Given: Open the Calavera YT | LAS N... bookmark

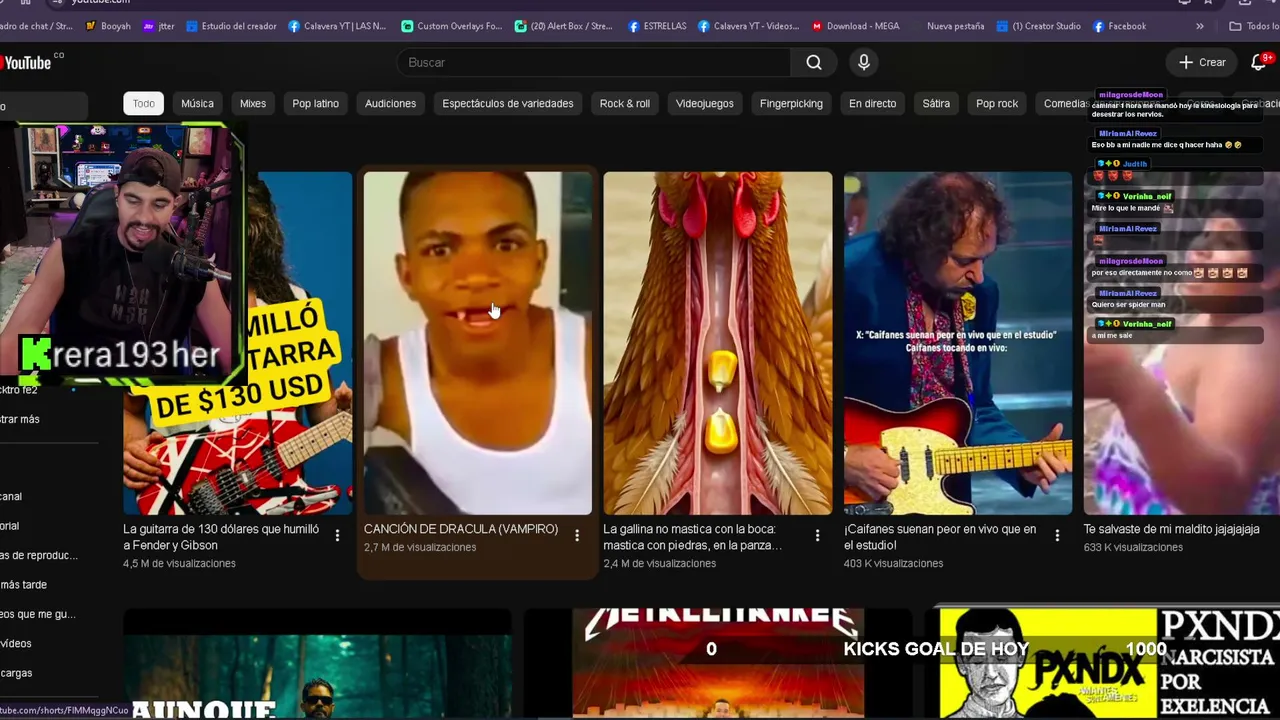Looking at the screenshot, I should pyautogui.click(x=337, y=26).
